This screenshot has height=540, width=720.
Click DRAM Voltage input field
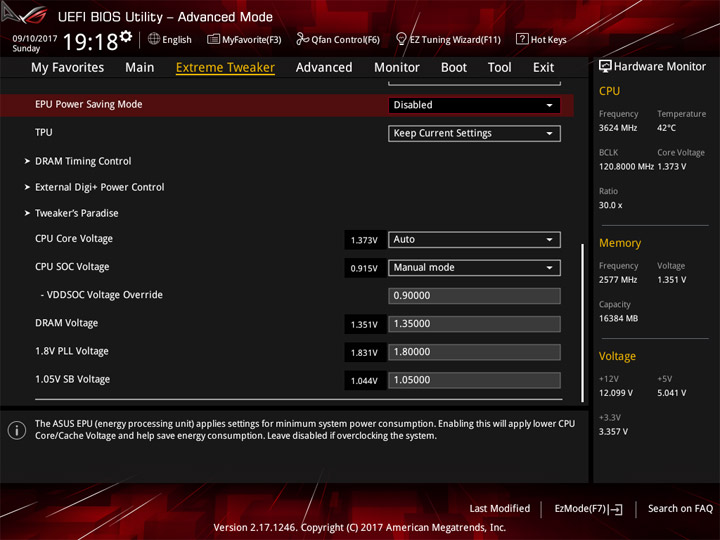tap(474, 324)
